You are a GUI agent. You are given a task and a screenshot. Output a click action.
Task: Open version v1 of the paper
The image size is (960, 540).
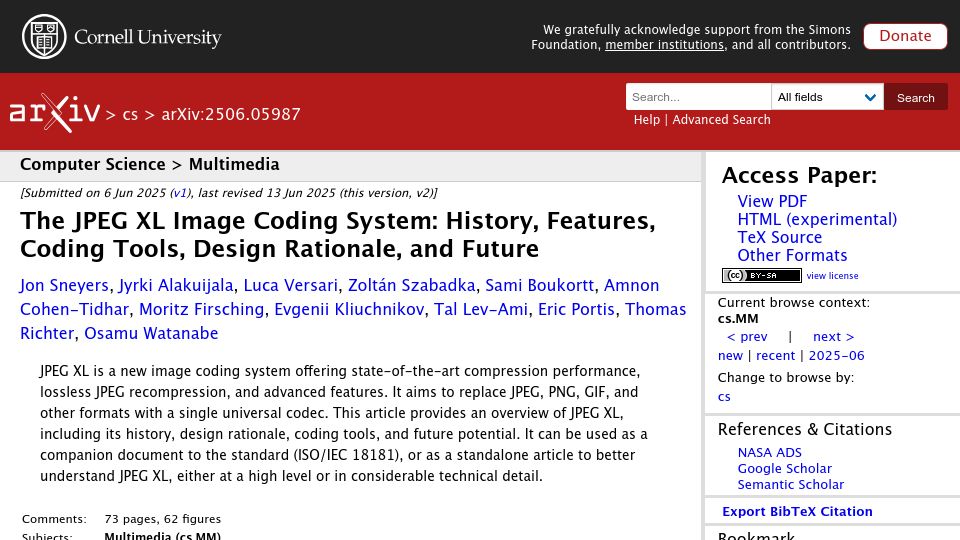[x=180, y=193]
